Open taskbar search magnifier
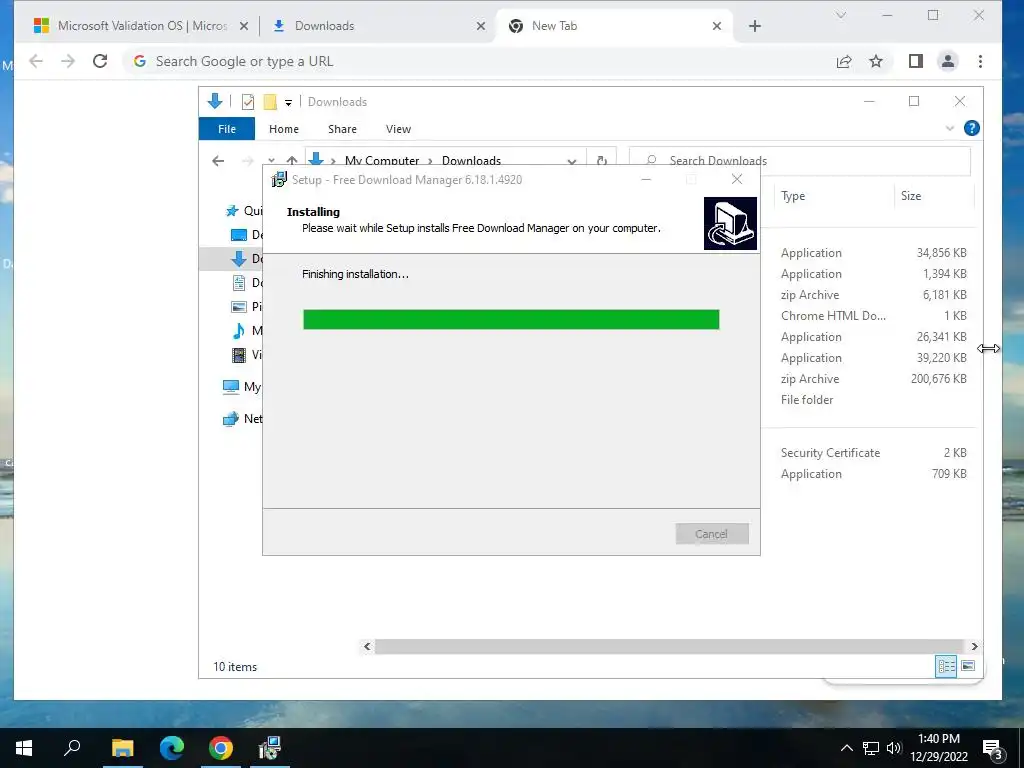The height and width of the screenshot is (768, 1024). coord(72,747)
